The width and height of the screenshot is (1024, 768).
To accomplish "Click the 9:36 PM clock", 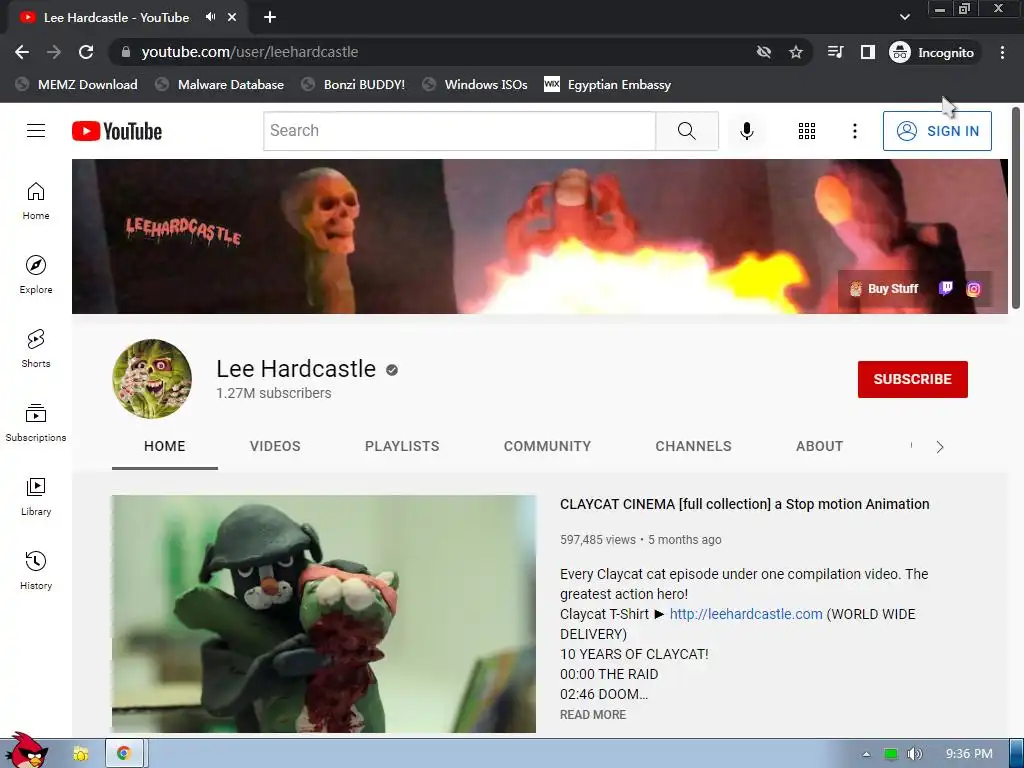I will (x=969, y=754).
